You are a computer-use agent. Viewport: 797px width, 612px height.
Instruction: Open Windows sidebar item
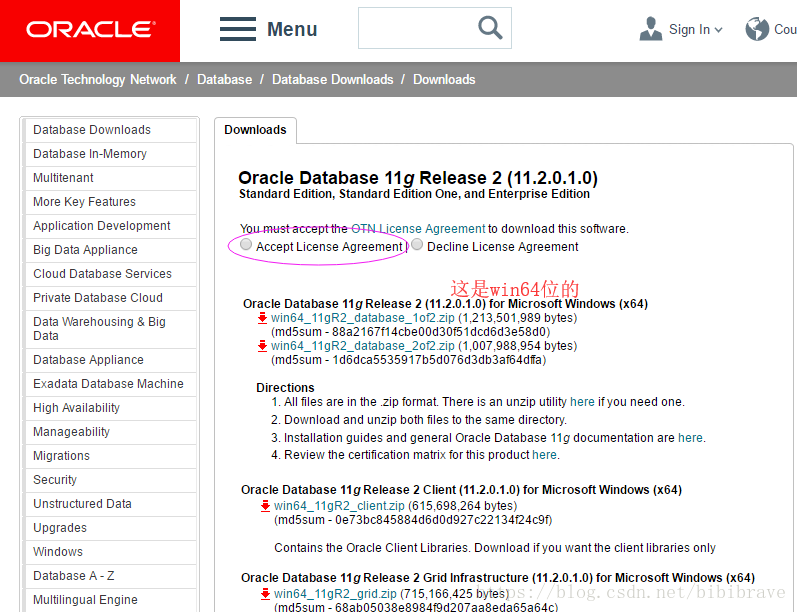click(x=110, y=552)
